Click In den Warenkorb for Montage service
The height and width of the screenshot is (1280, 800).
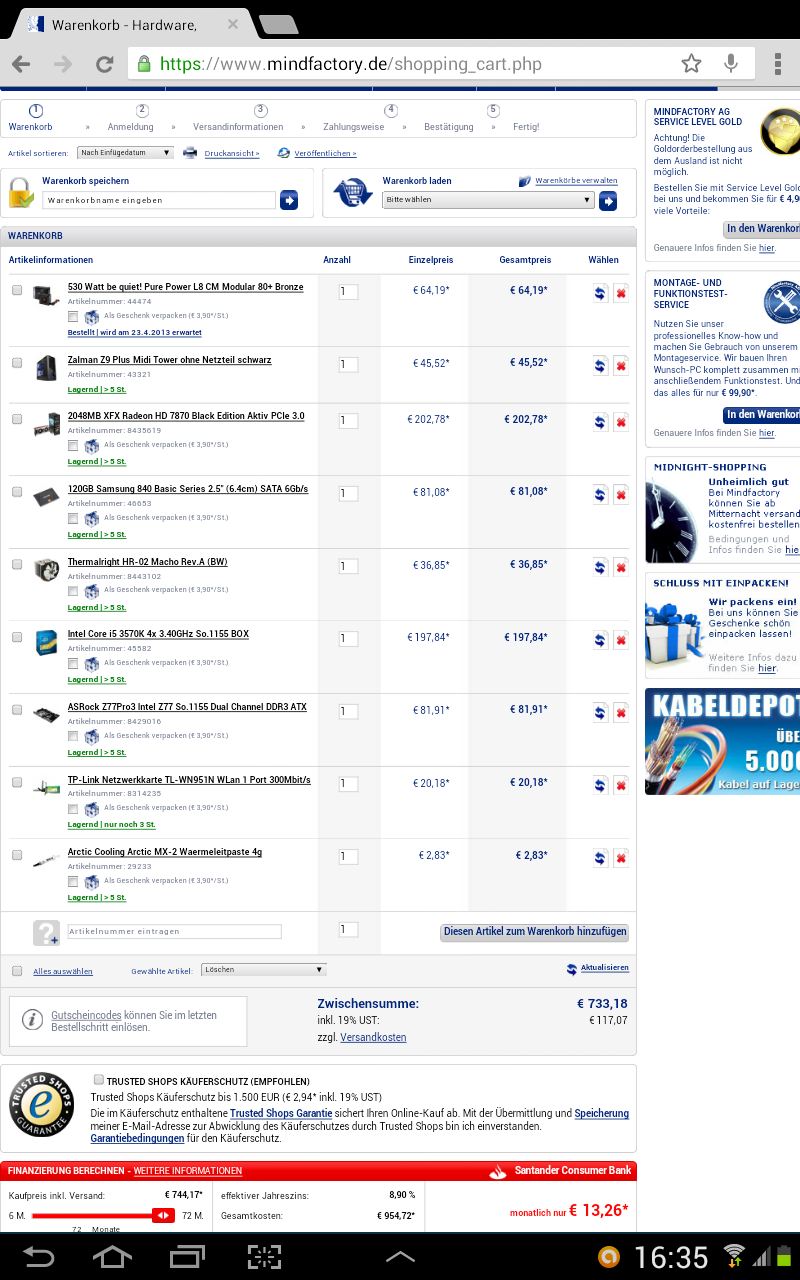(761, 414)
